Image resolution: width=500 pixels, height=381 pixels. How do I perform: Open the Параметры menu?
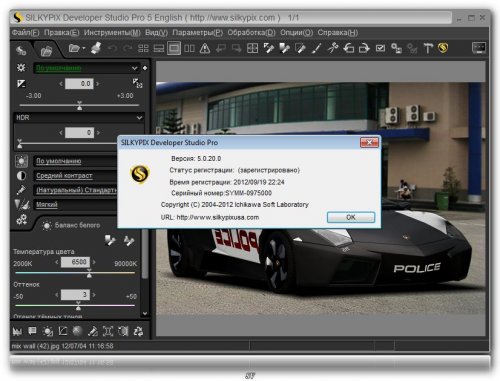click(198, 33)
